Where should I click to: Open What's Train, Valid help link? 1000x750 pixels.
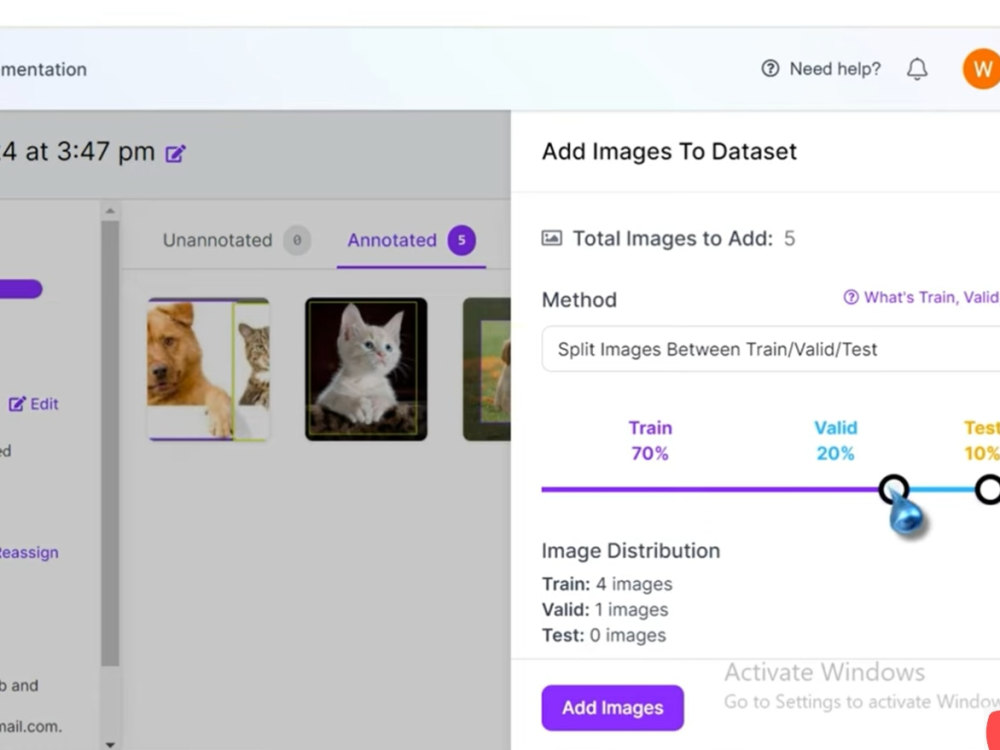pyautogui.click(x=922, y=297)
